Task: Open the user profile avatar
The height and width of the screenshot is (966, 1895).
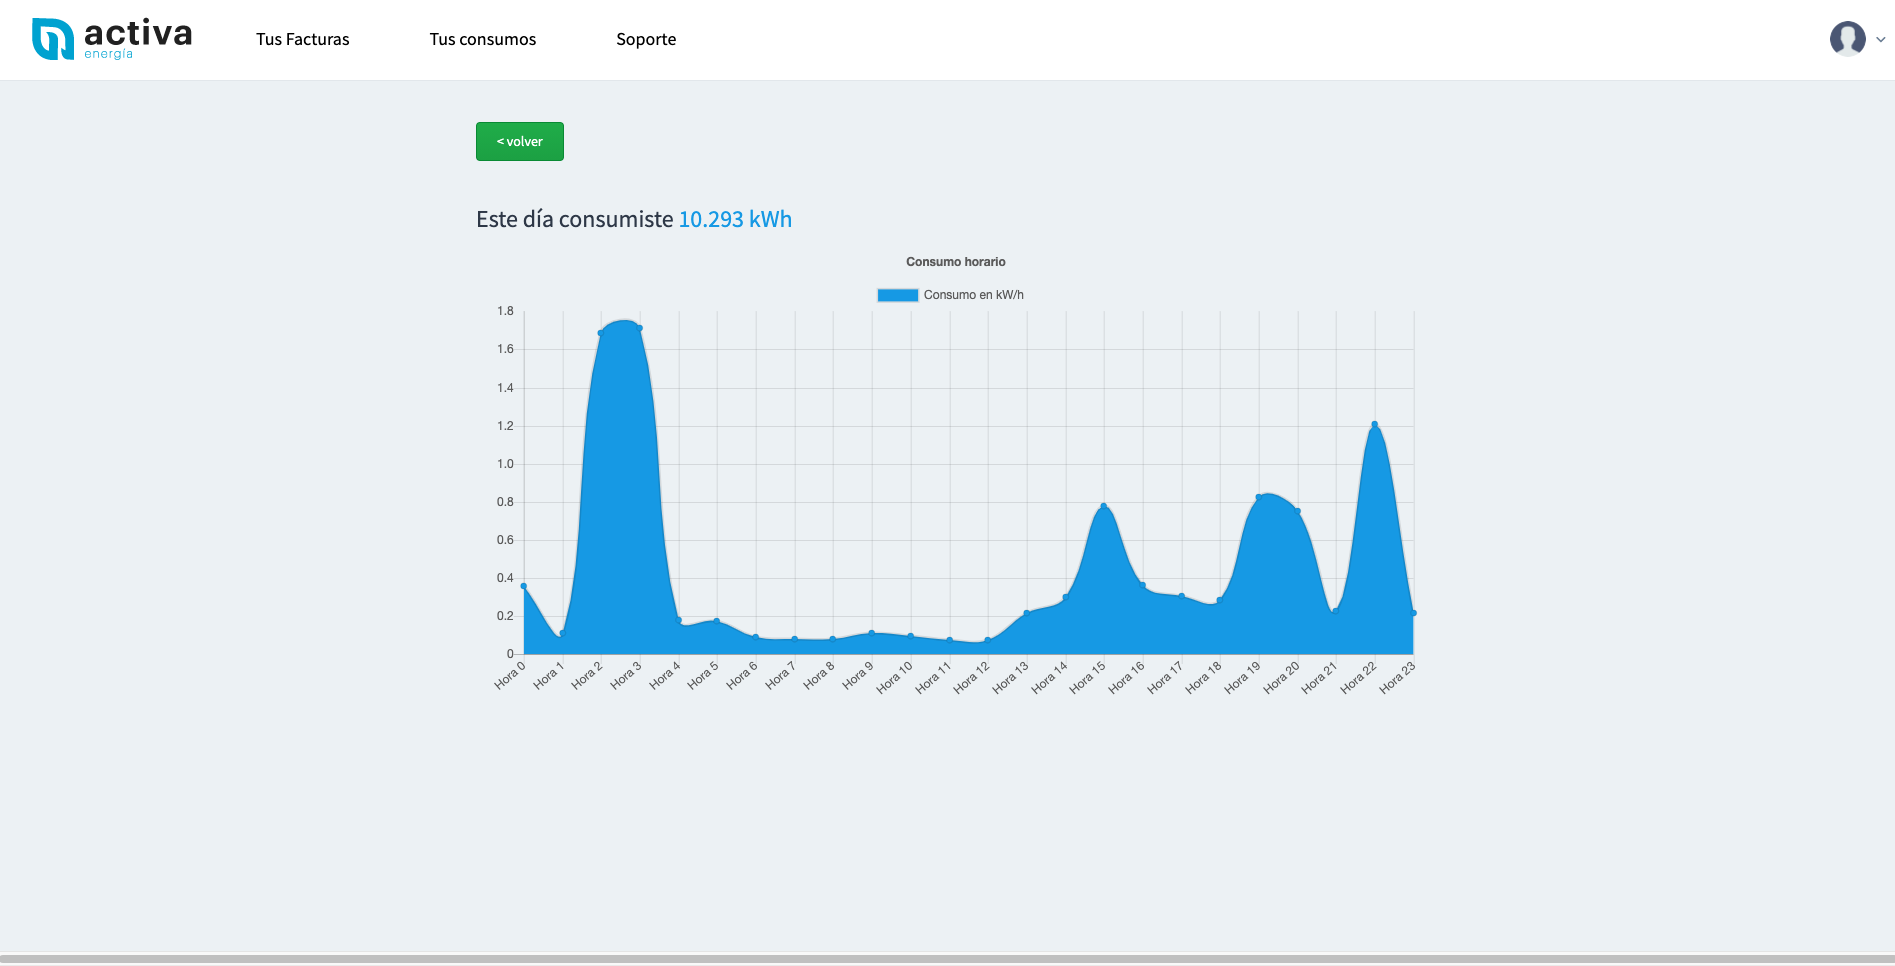Action: pyautogui.click(x=1847, y=39)
